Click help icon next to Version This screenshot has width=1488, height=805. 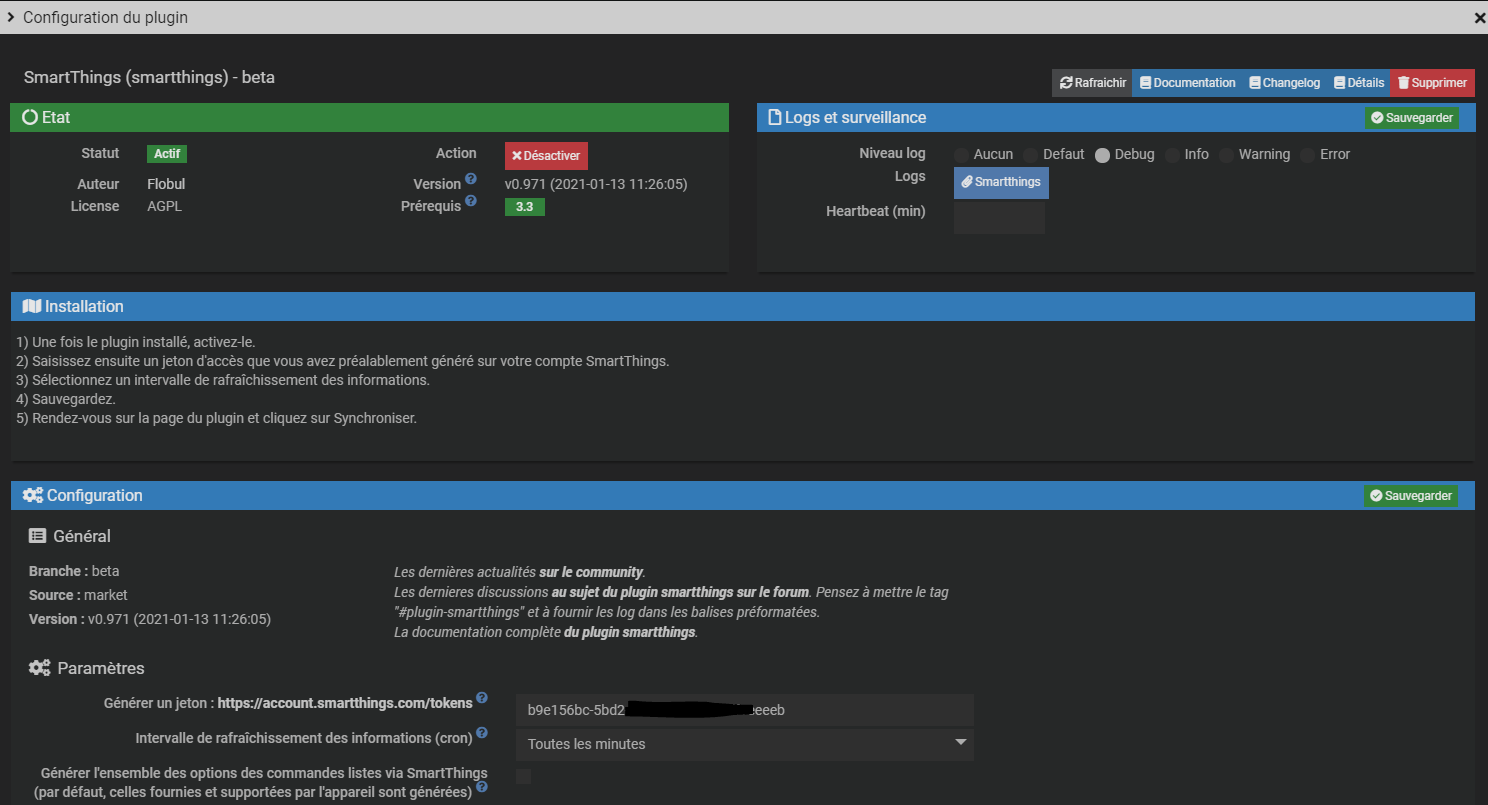471,179
